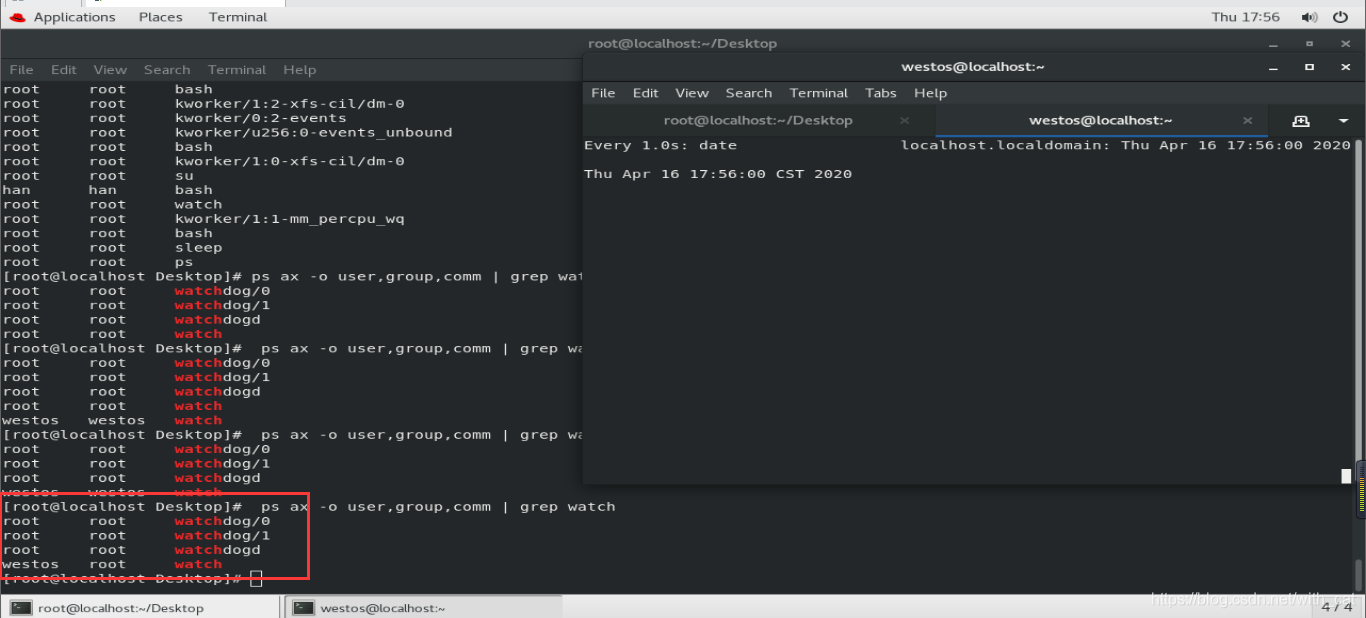Open Terminal menu in westos terminal window
This screenshot has width=1366, height=618.
[x=819, y=93]
